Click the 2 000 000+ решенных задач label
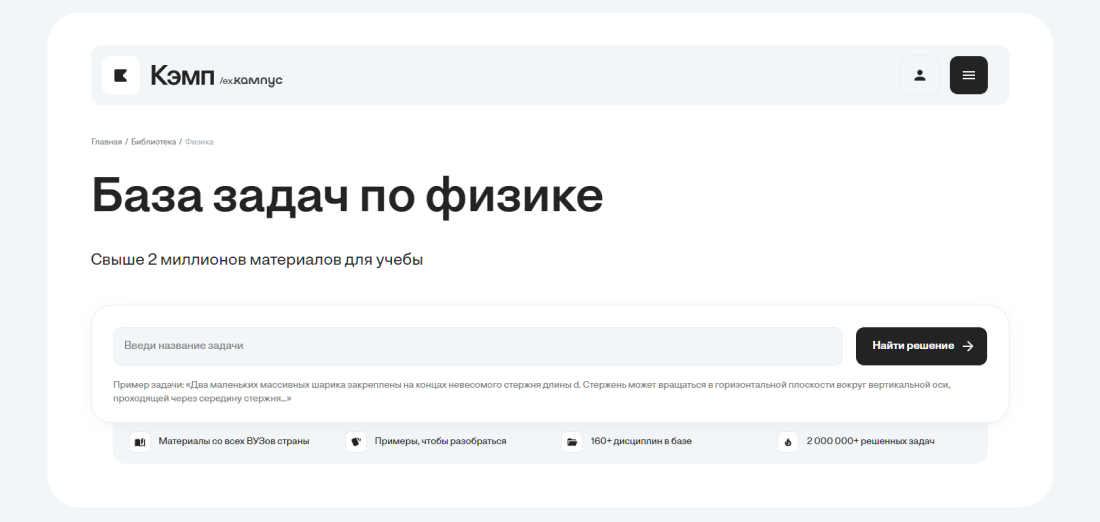 tap(870, 441)
